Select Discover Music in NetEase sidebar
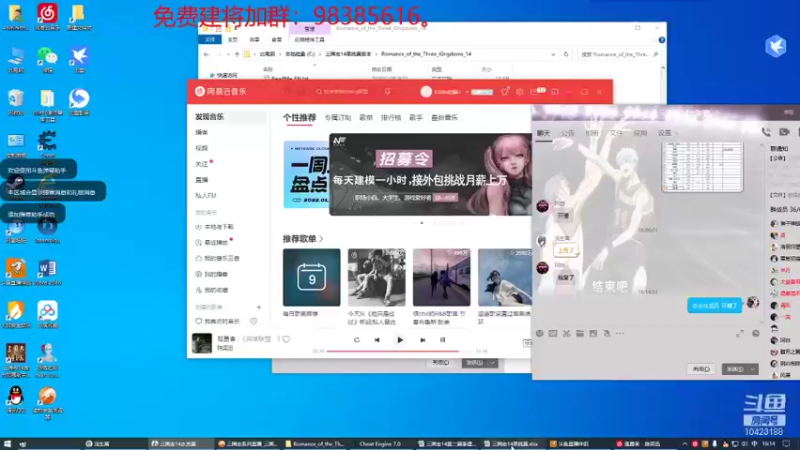 pyautogui.click(x=209, y=117)
